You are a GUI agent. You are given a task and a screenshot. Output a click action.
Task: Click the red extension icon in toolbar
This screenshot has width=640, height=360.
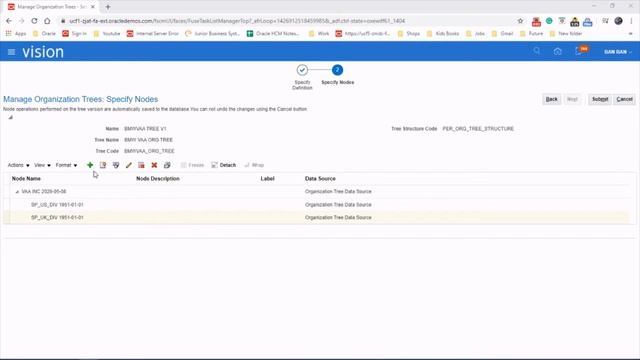click(x=536, y=21)
